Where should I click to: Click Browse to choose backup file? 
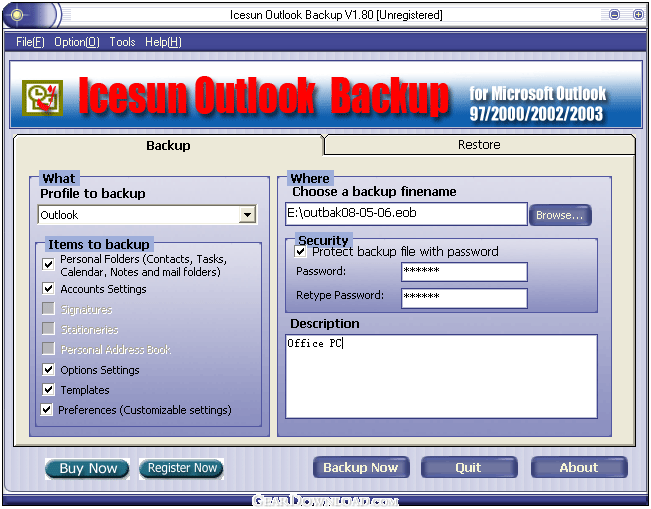click(x=560, y=215)
